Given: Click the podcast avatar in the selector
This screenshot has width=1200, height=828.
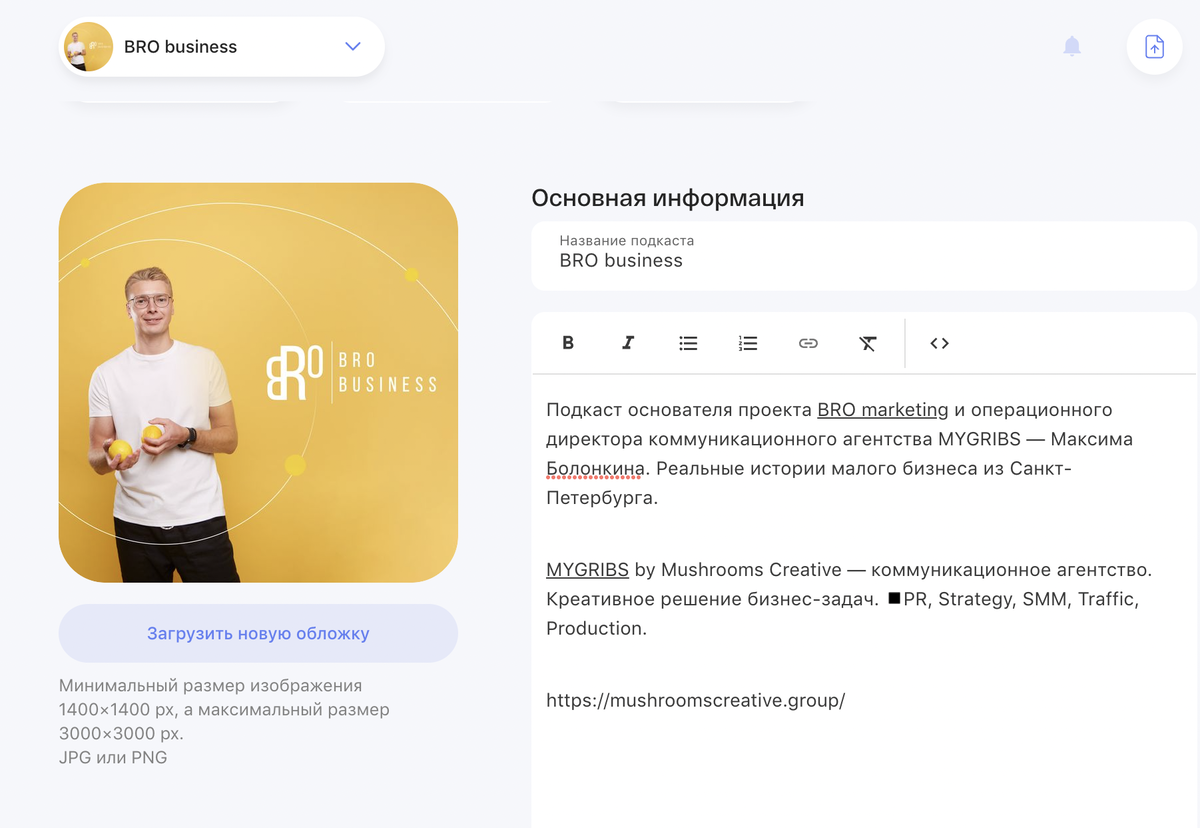Looking at the screenshot, I should point(88,47).
